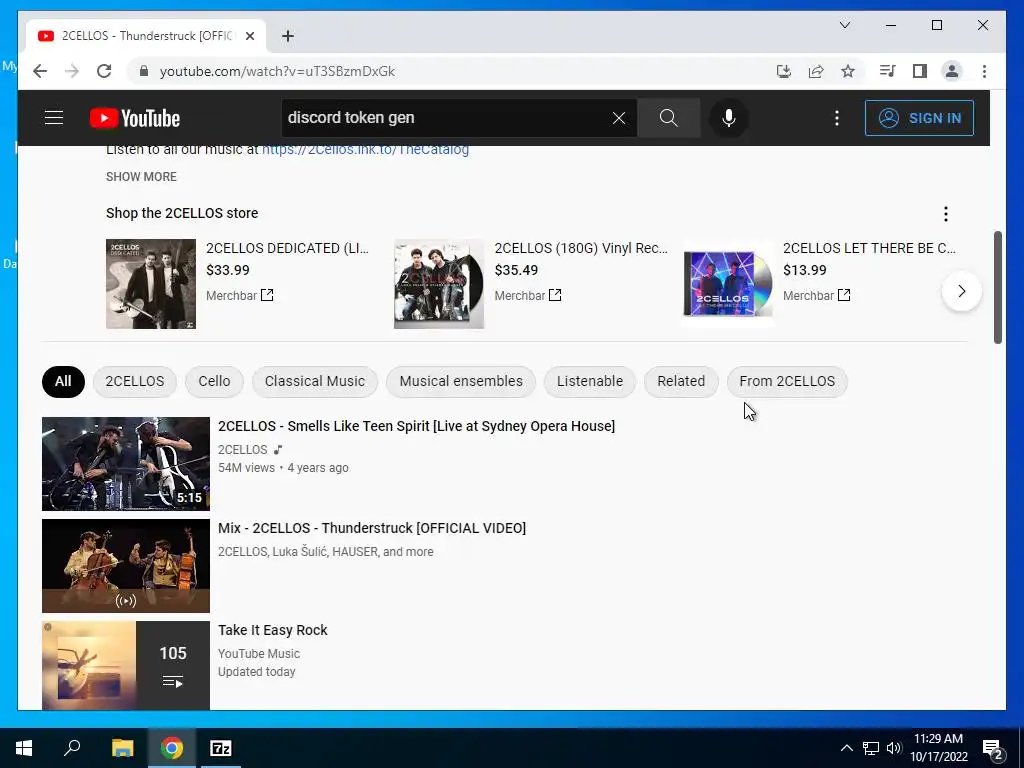Go back with browser back arrow

[40, 71]
